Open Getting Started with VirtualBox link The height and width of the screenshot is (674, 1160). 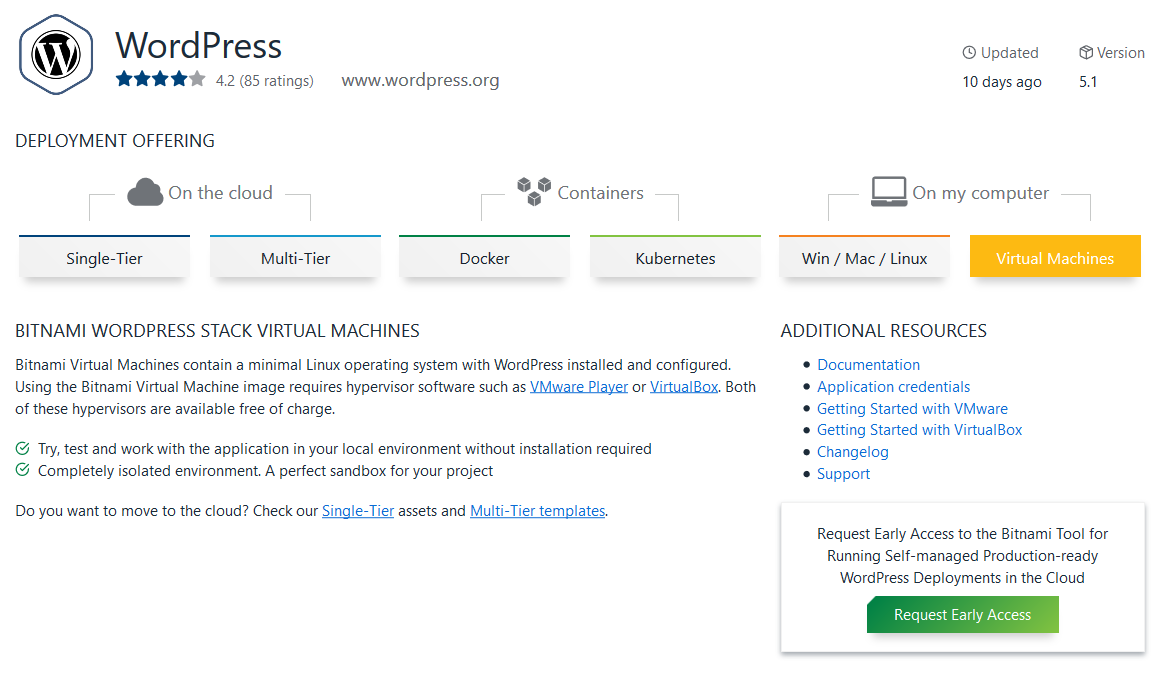[920, 430]
